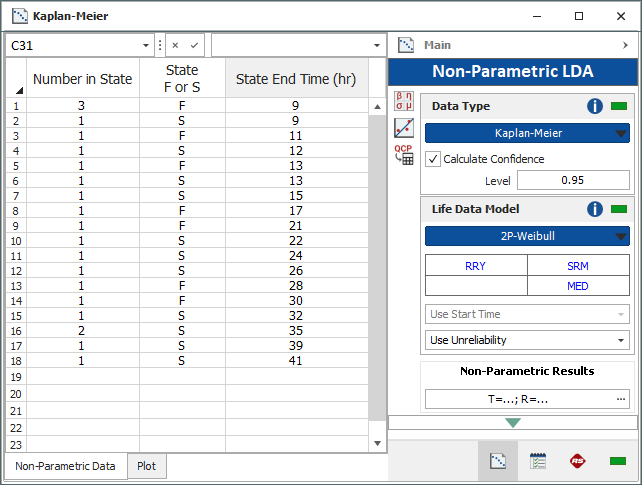The height and width of the screenshot is (485, 642).
Task: Click the scroll down arrow of data sheet
Action: [x=378, y=443]
